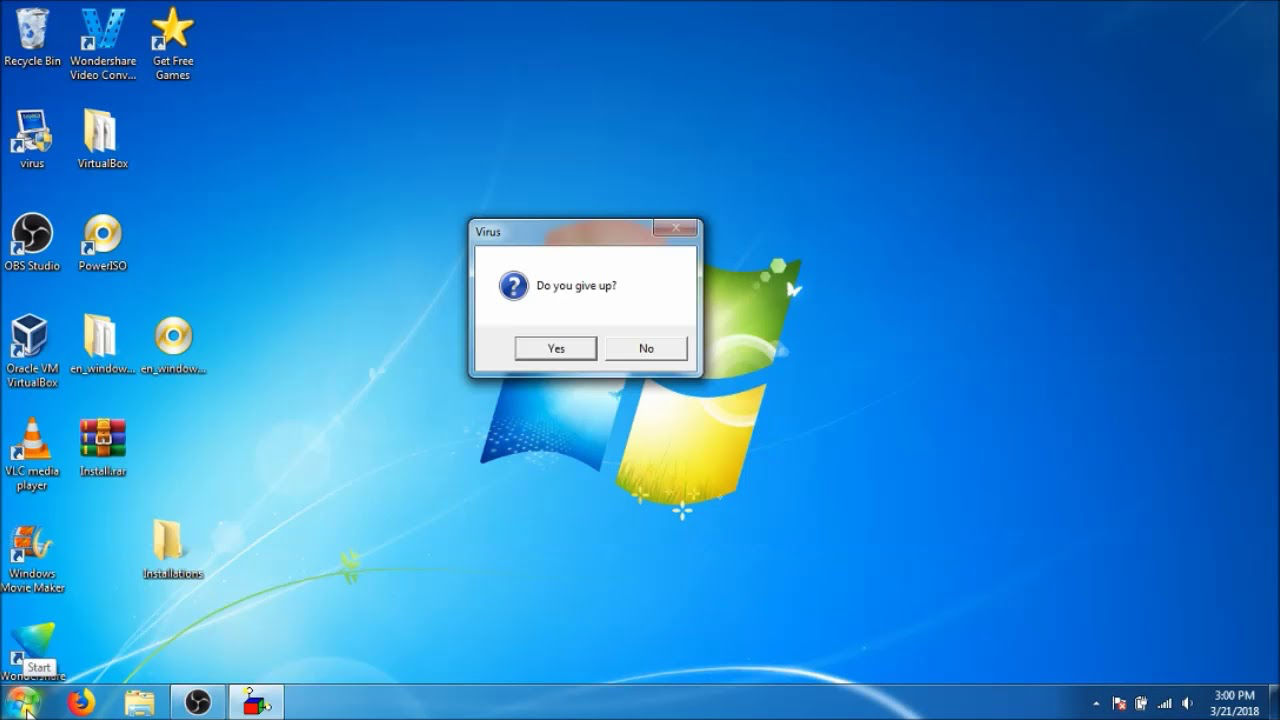This screenshot has width=1280, height=720.
Task: Select the PowerISO desktop shortcut
Action: click(102, 242)
